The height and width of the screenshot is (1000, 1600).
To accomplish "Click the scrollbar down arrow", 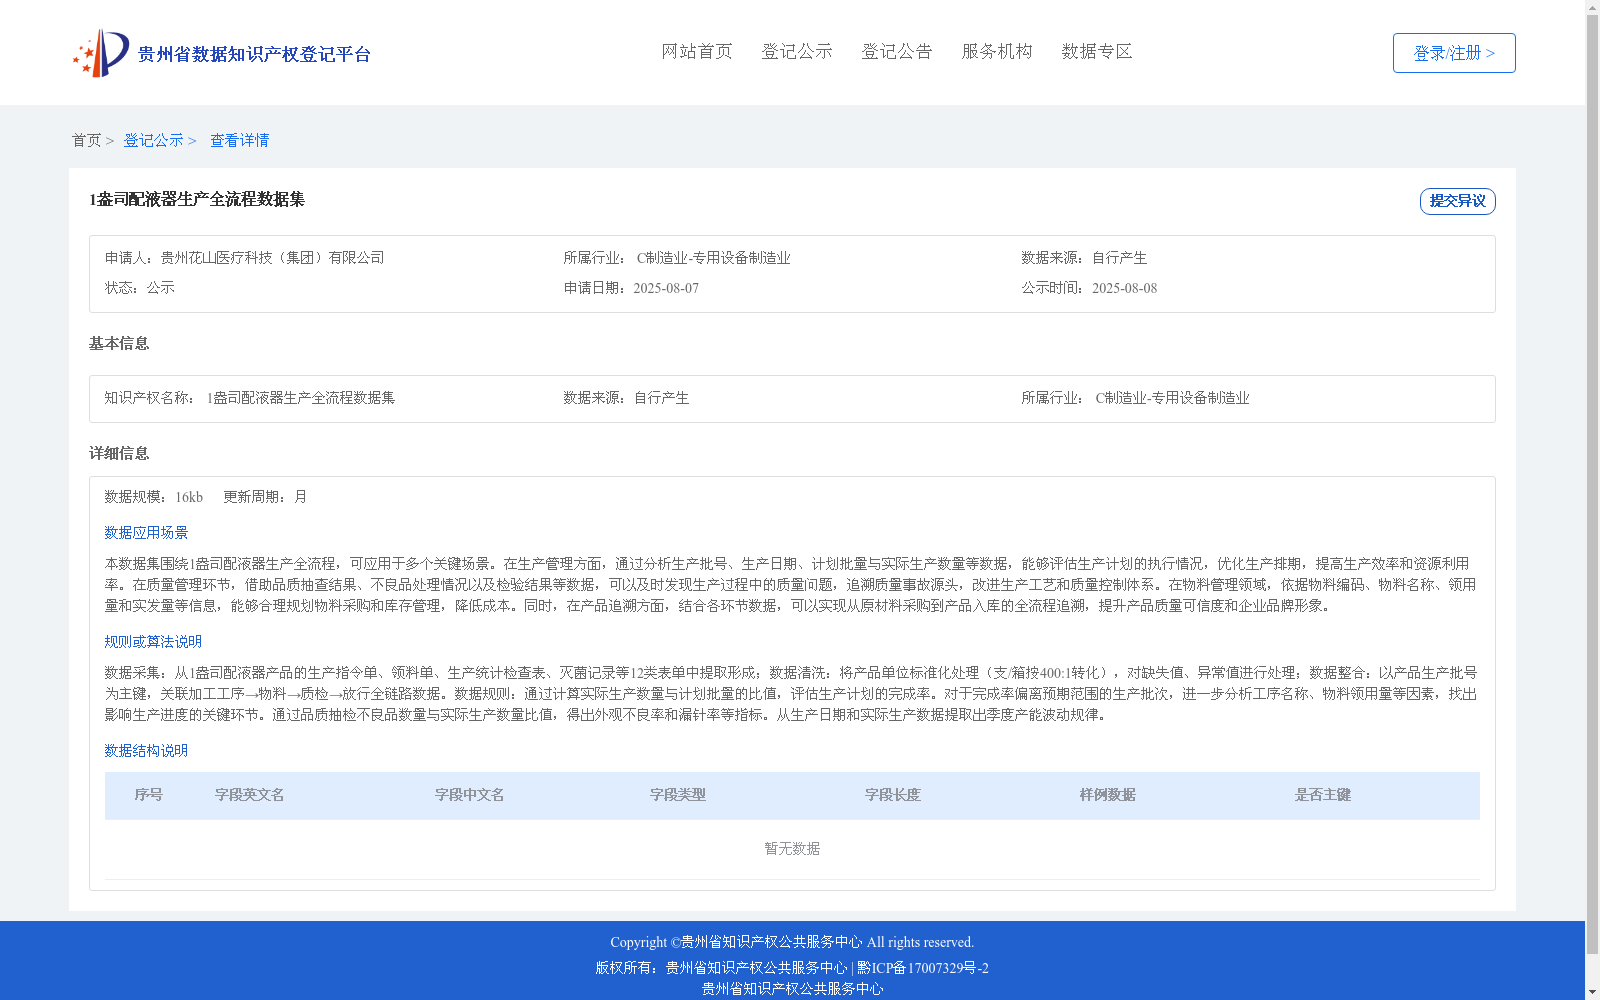I will click(x=1593, y=993).
